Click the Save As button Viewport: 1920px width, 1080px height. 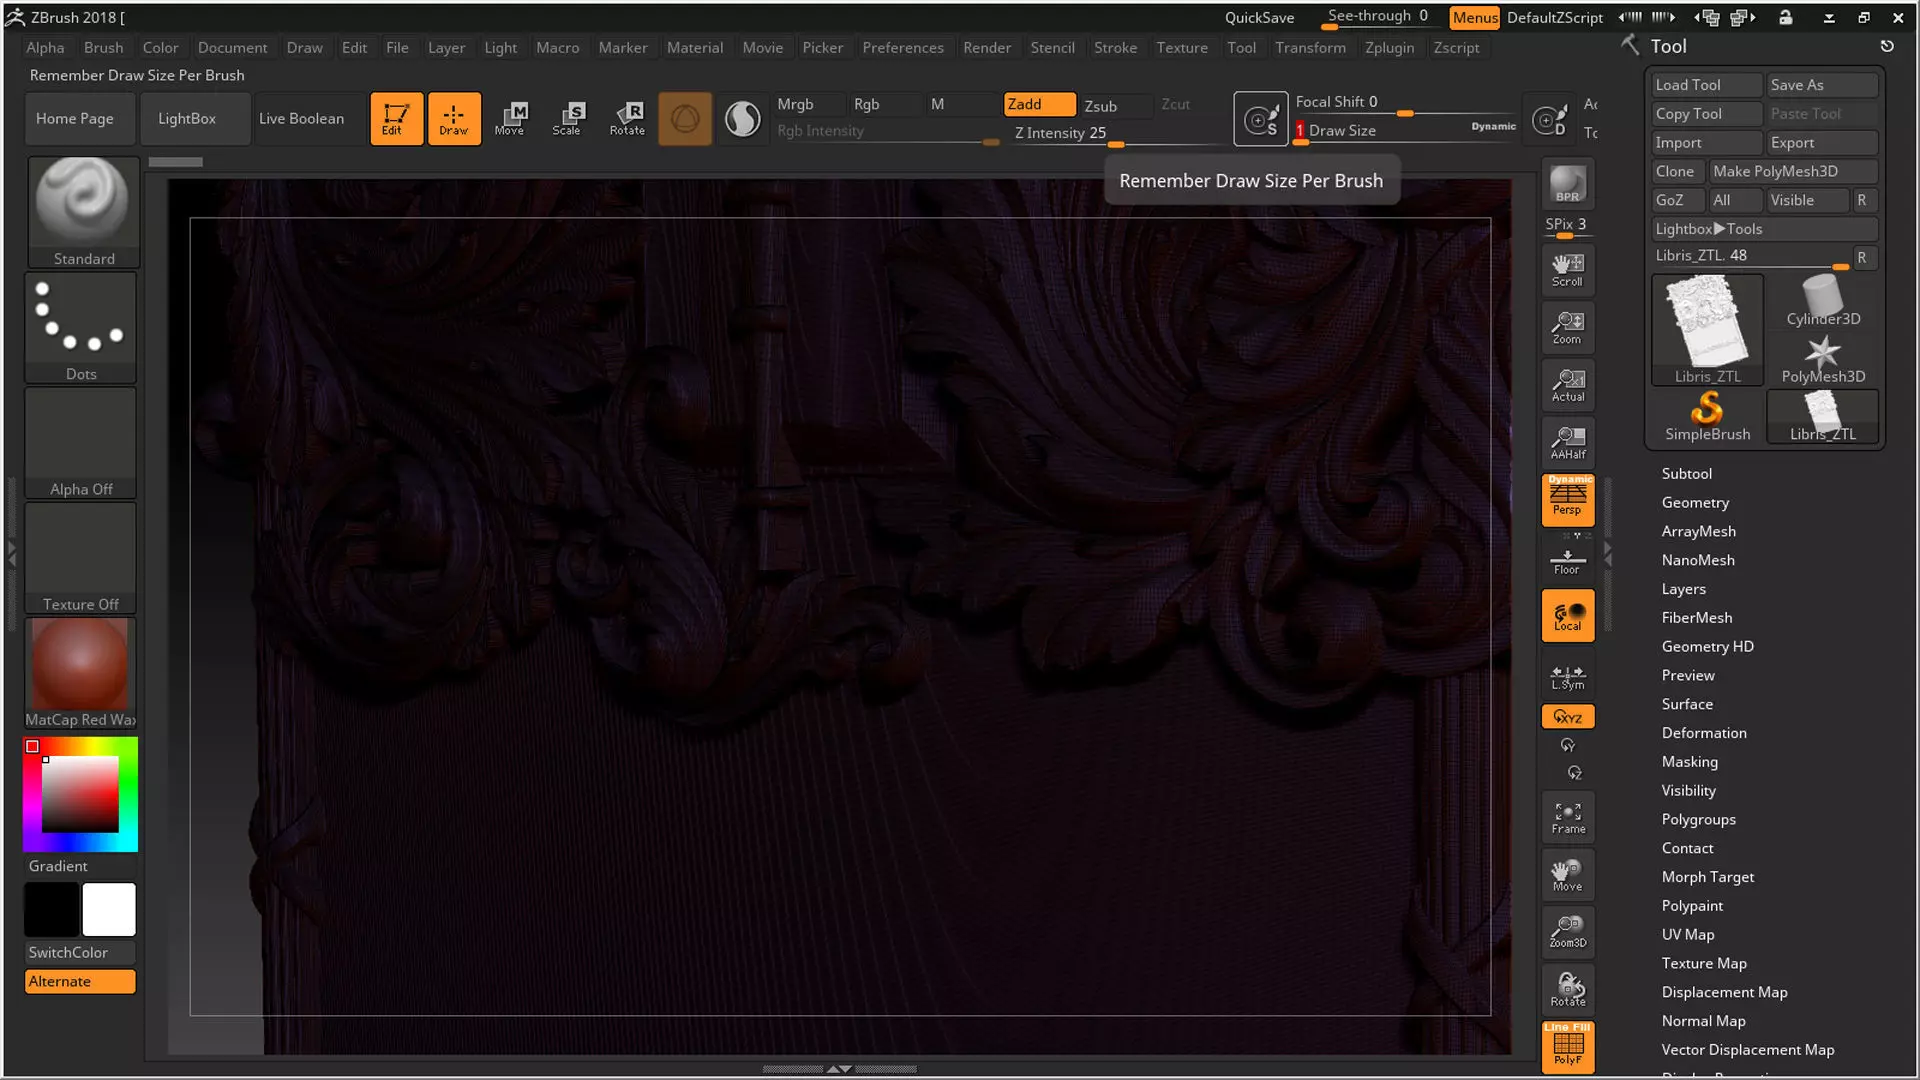[1822, 85]
